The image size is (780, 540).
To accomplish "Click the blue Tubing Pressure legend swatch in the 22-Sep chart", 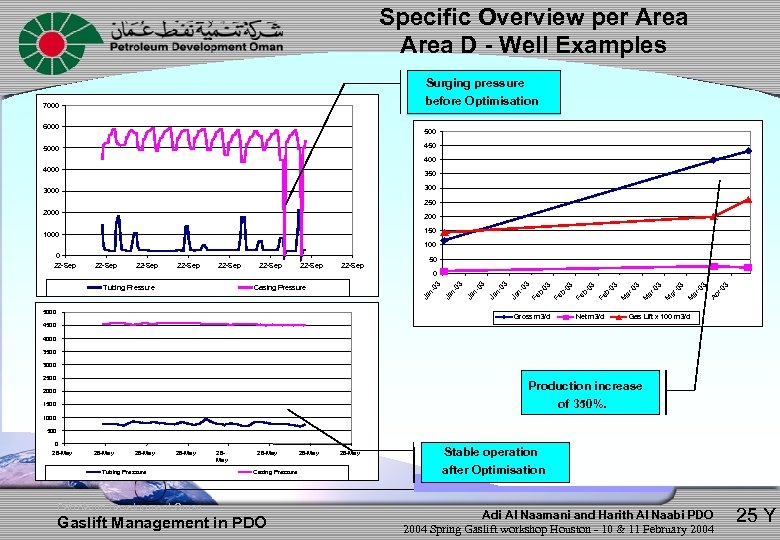I will coord(95,287).
